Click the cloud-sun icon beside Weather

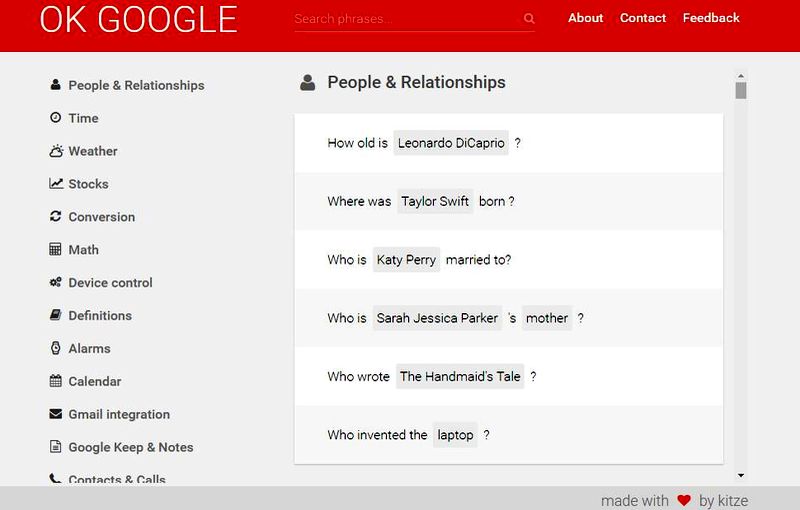click(56, 151)
